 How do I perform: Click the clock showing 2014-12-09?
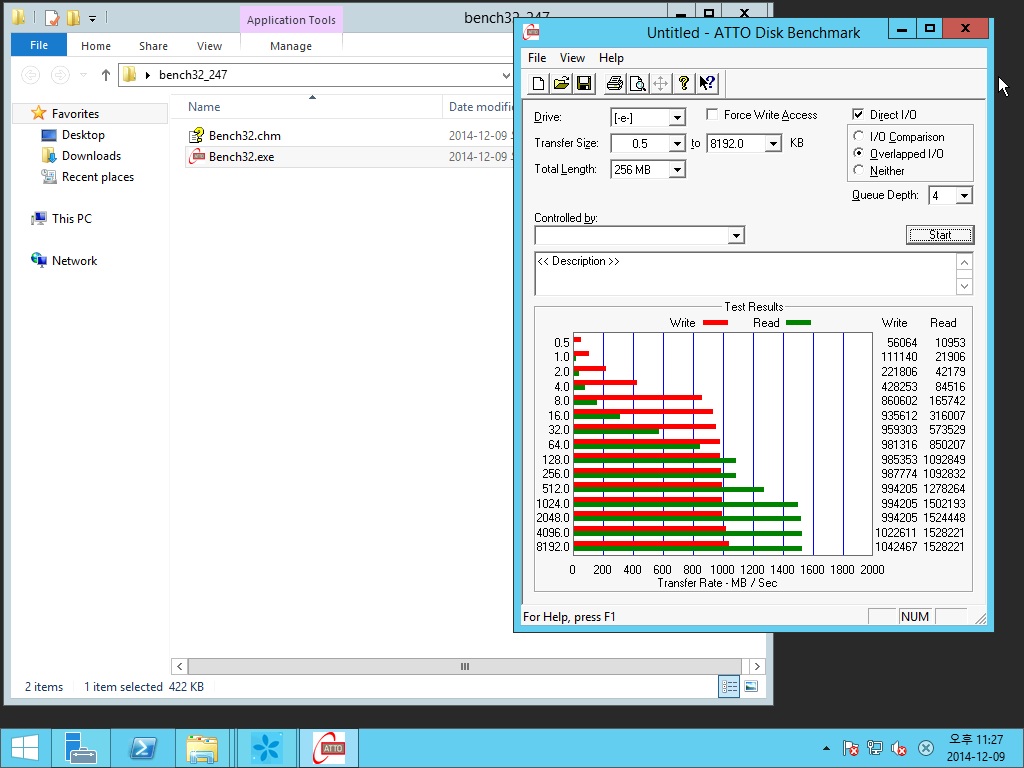[x=976, y=748]
